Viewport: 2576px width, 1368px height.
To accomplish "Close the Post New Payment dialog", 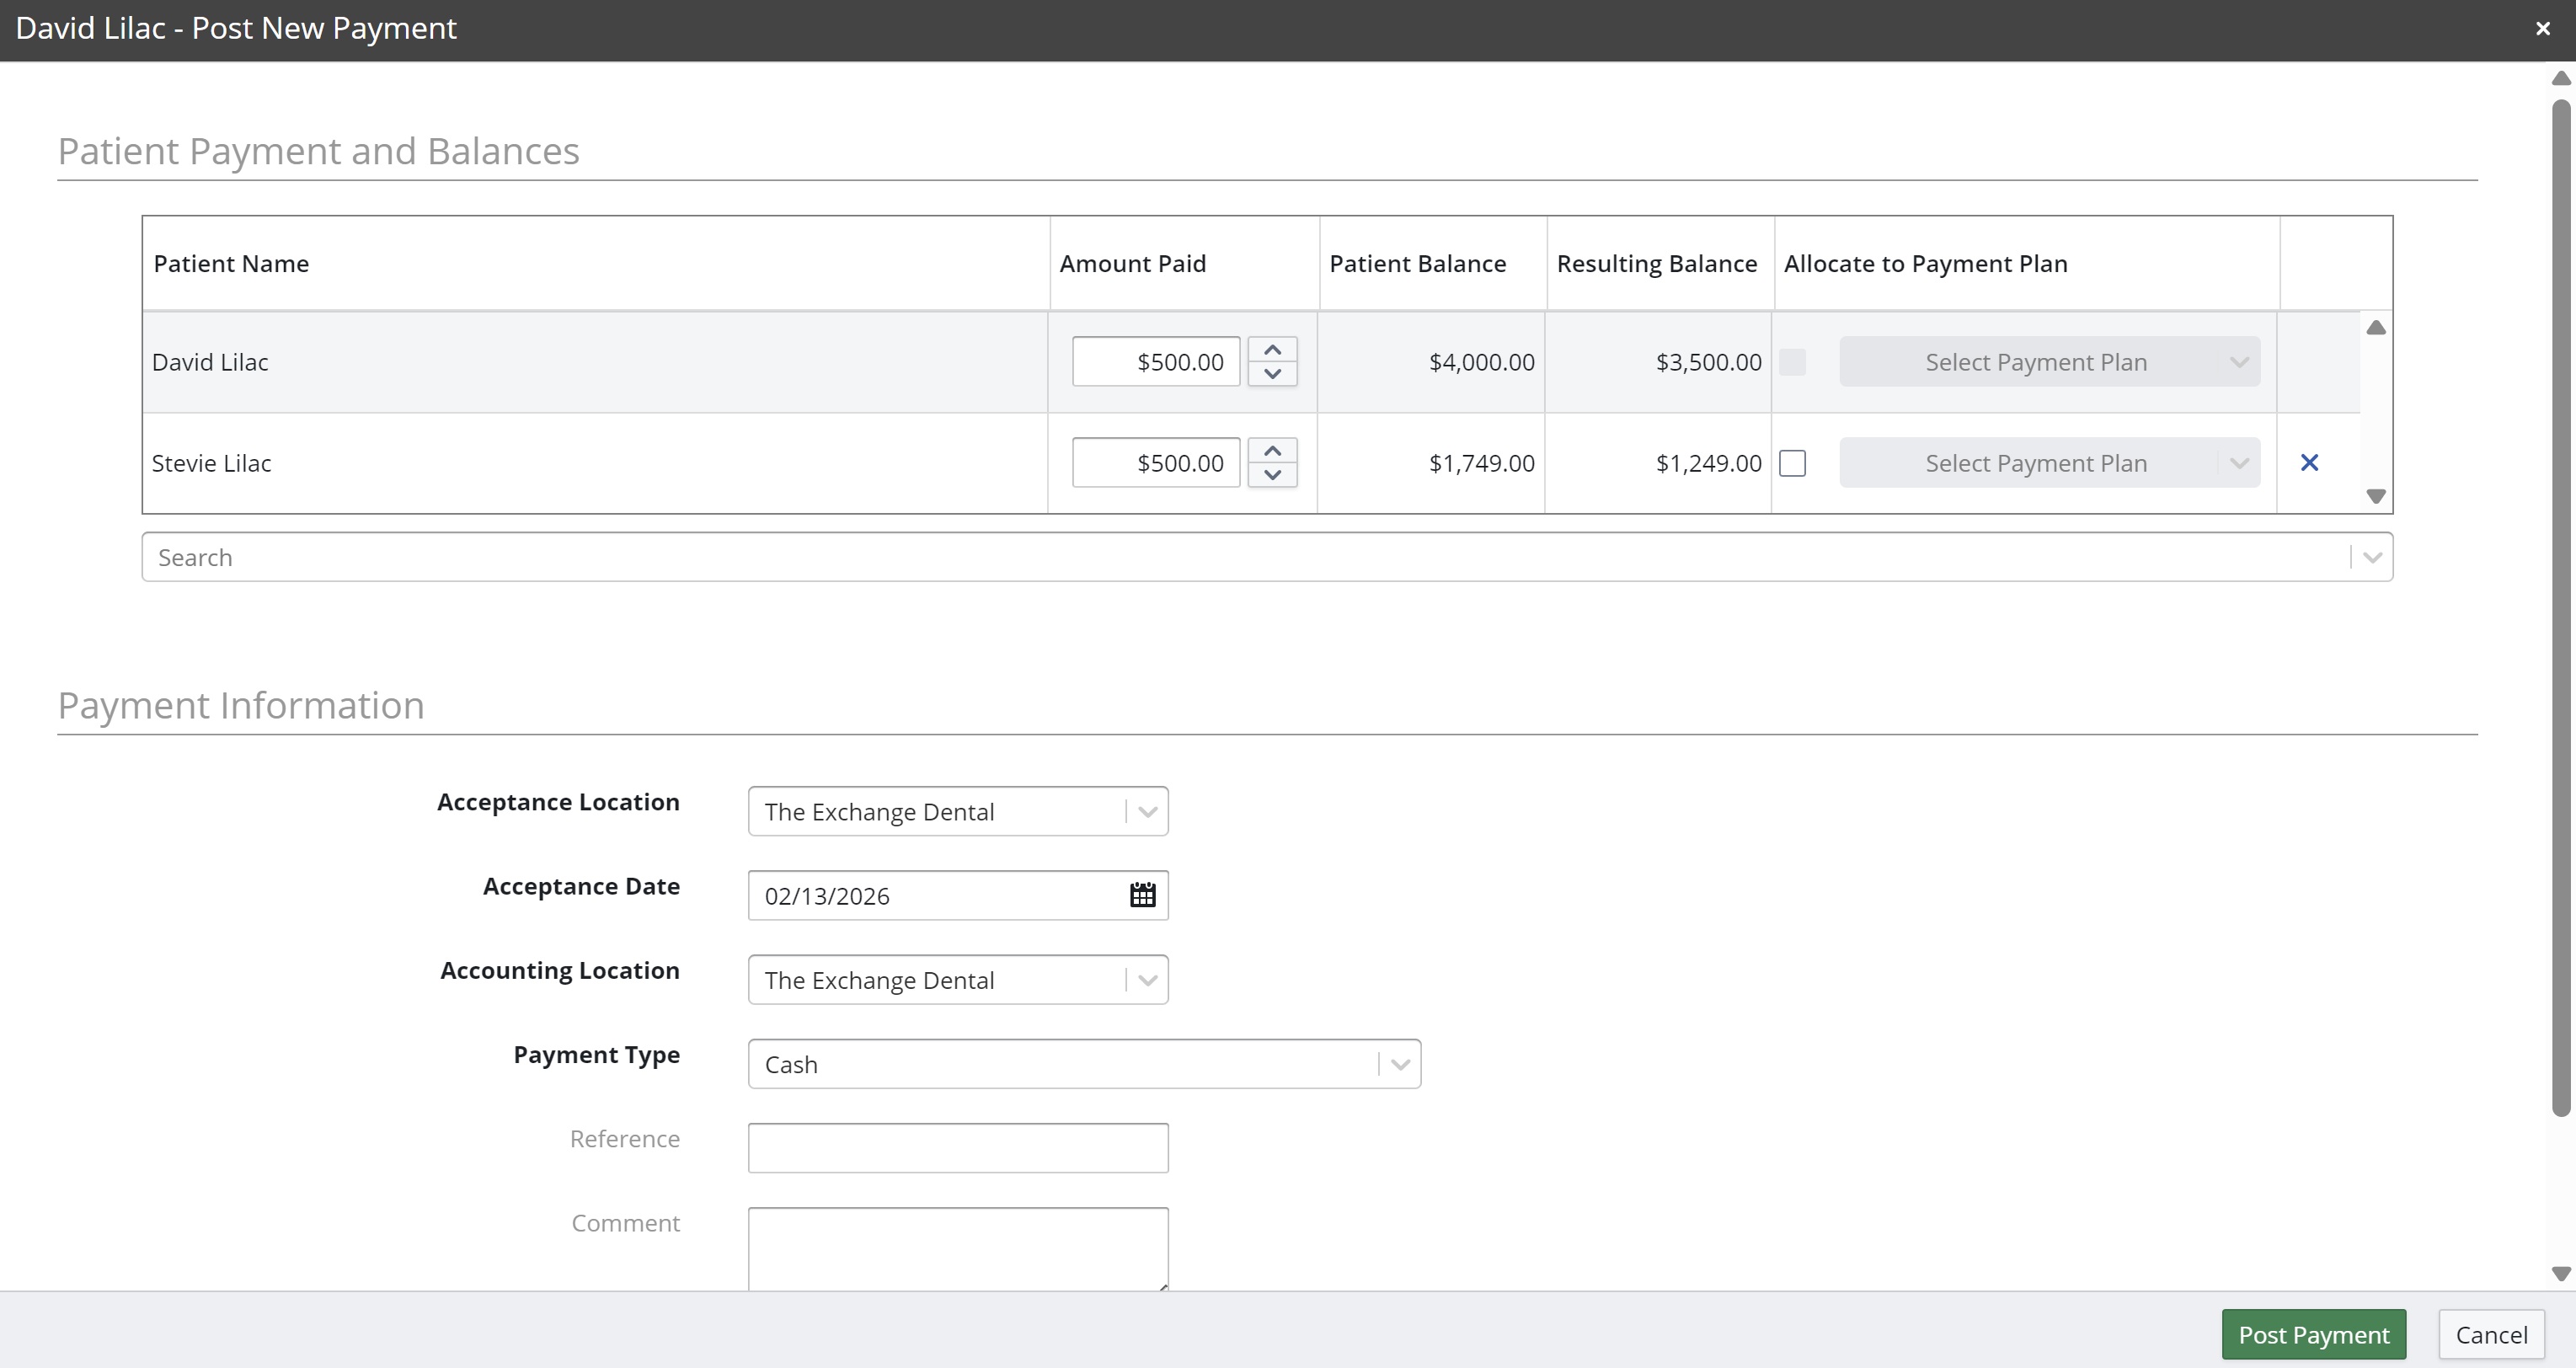I will [2542, 29].
